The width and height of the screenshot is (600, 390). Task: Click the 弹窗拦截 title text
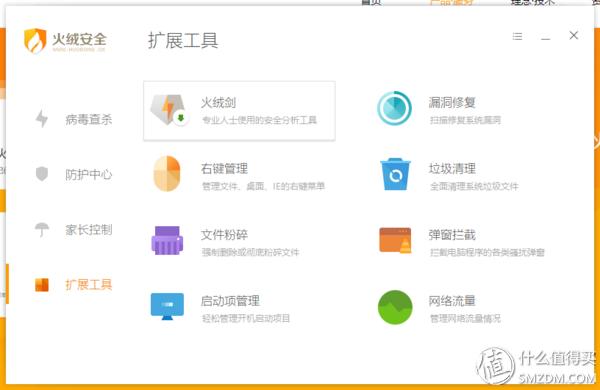[452, 235]
